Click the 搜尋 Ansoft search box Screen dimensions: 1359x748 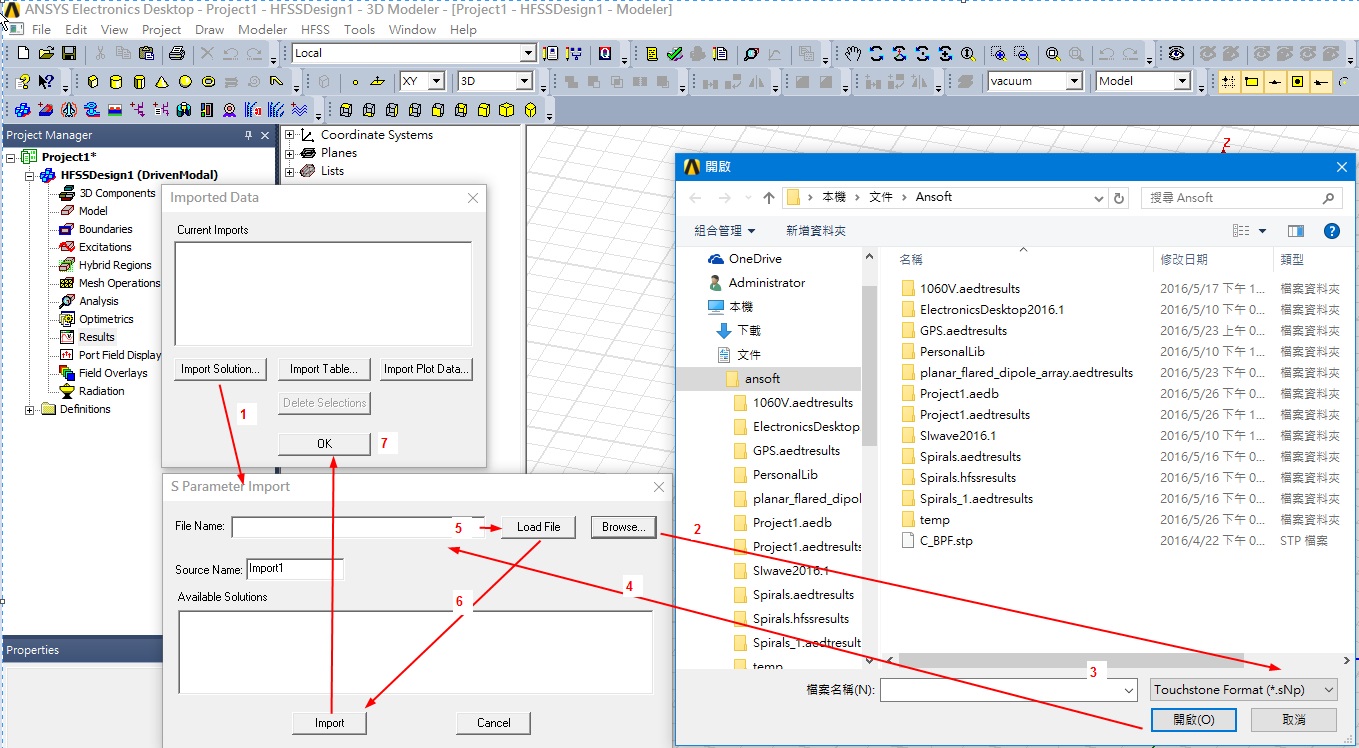1241,198
